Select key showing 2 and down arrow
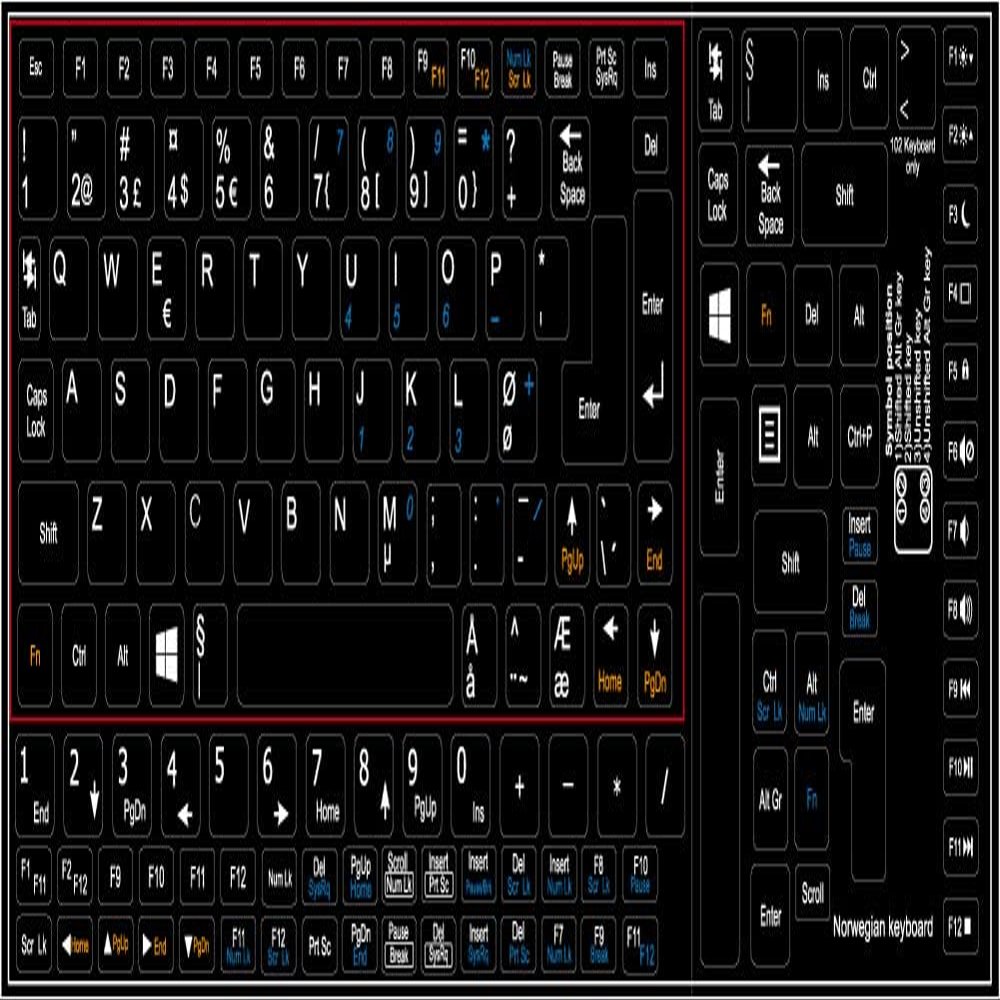Screen dimensions: 1000x1000 [x=83, y=786]
